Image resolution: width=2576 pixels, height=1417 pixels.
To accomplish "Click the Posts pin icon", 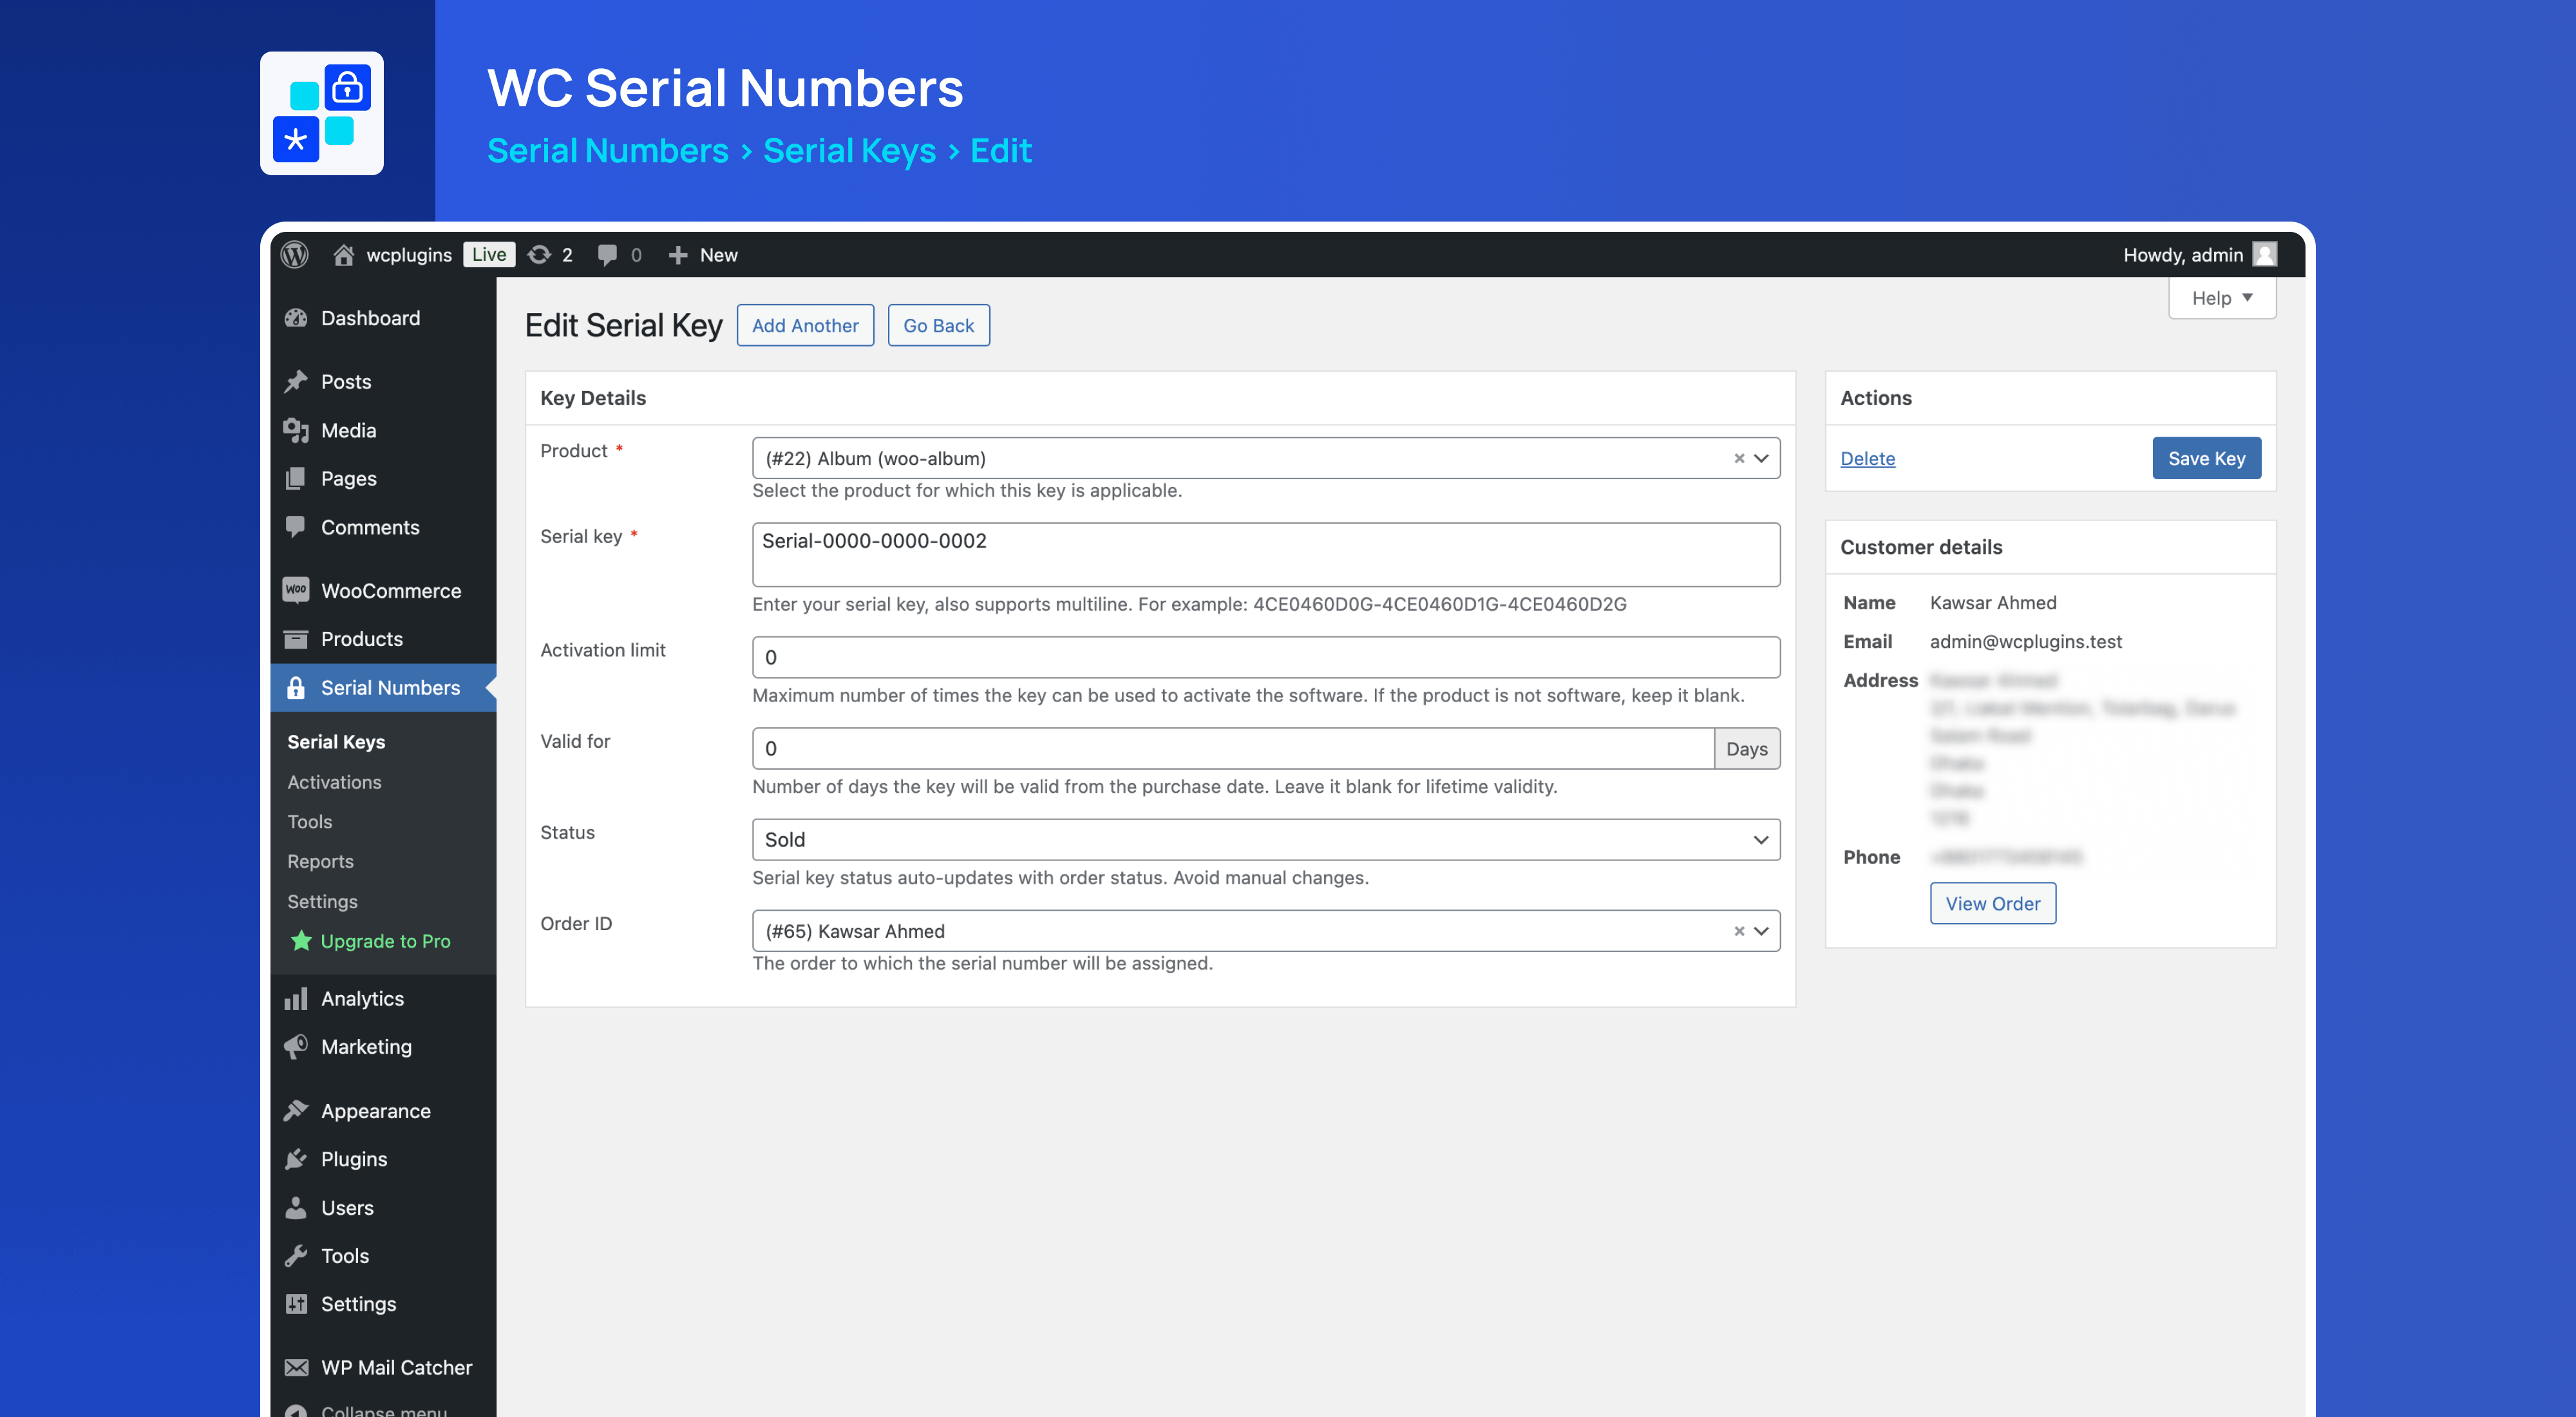I will pos(296,381).
